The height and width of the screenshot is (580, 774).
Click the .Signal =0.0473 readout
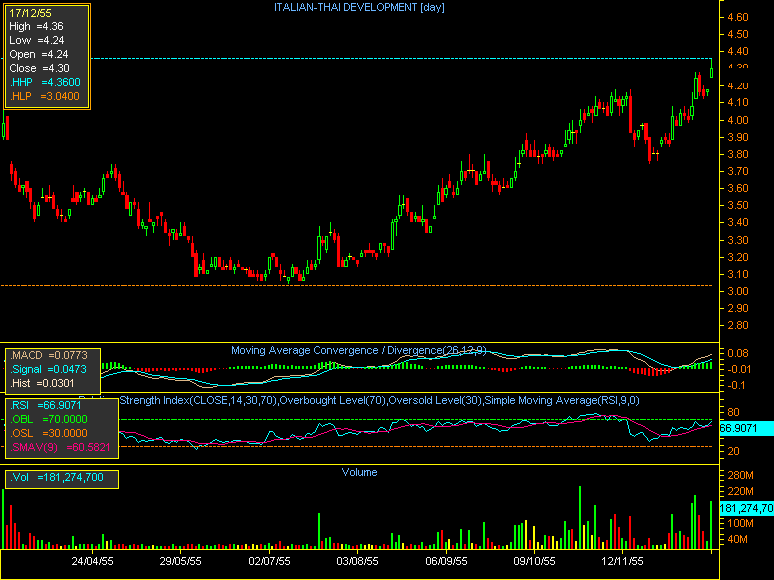[48, 369]
